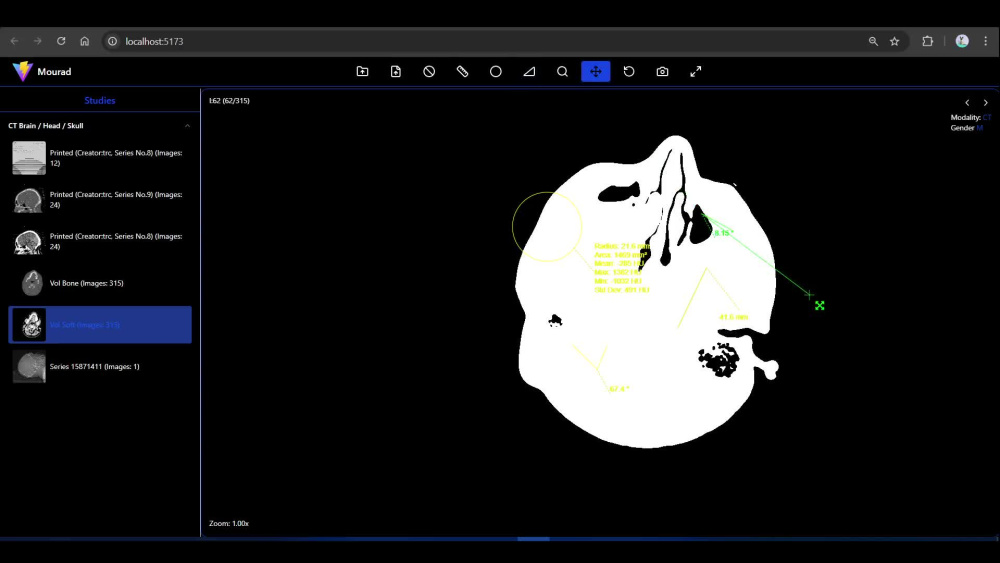This screenshot has height=563, width=1000.
Task: Click the upload file icon
Action: (395, 71)
